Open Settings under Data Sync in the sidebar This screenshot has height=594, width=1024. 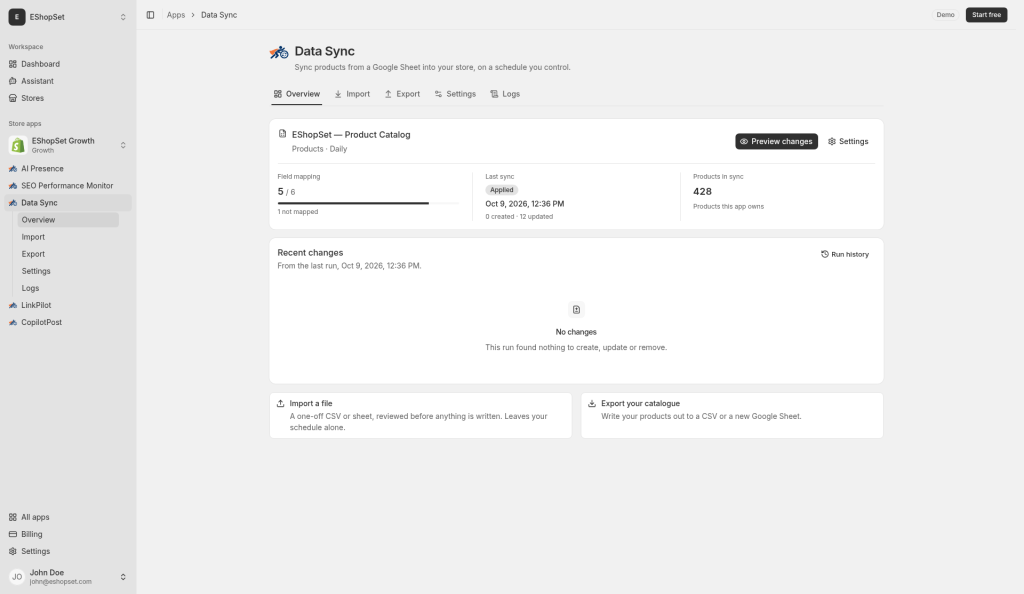click(68, 271)
